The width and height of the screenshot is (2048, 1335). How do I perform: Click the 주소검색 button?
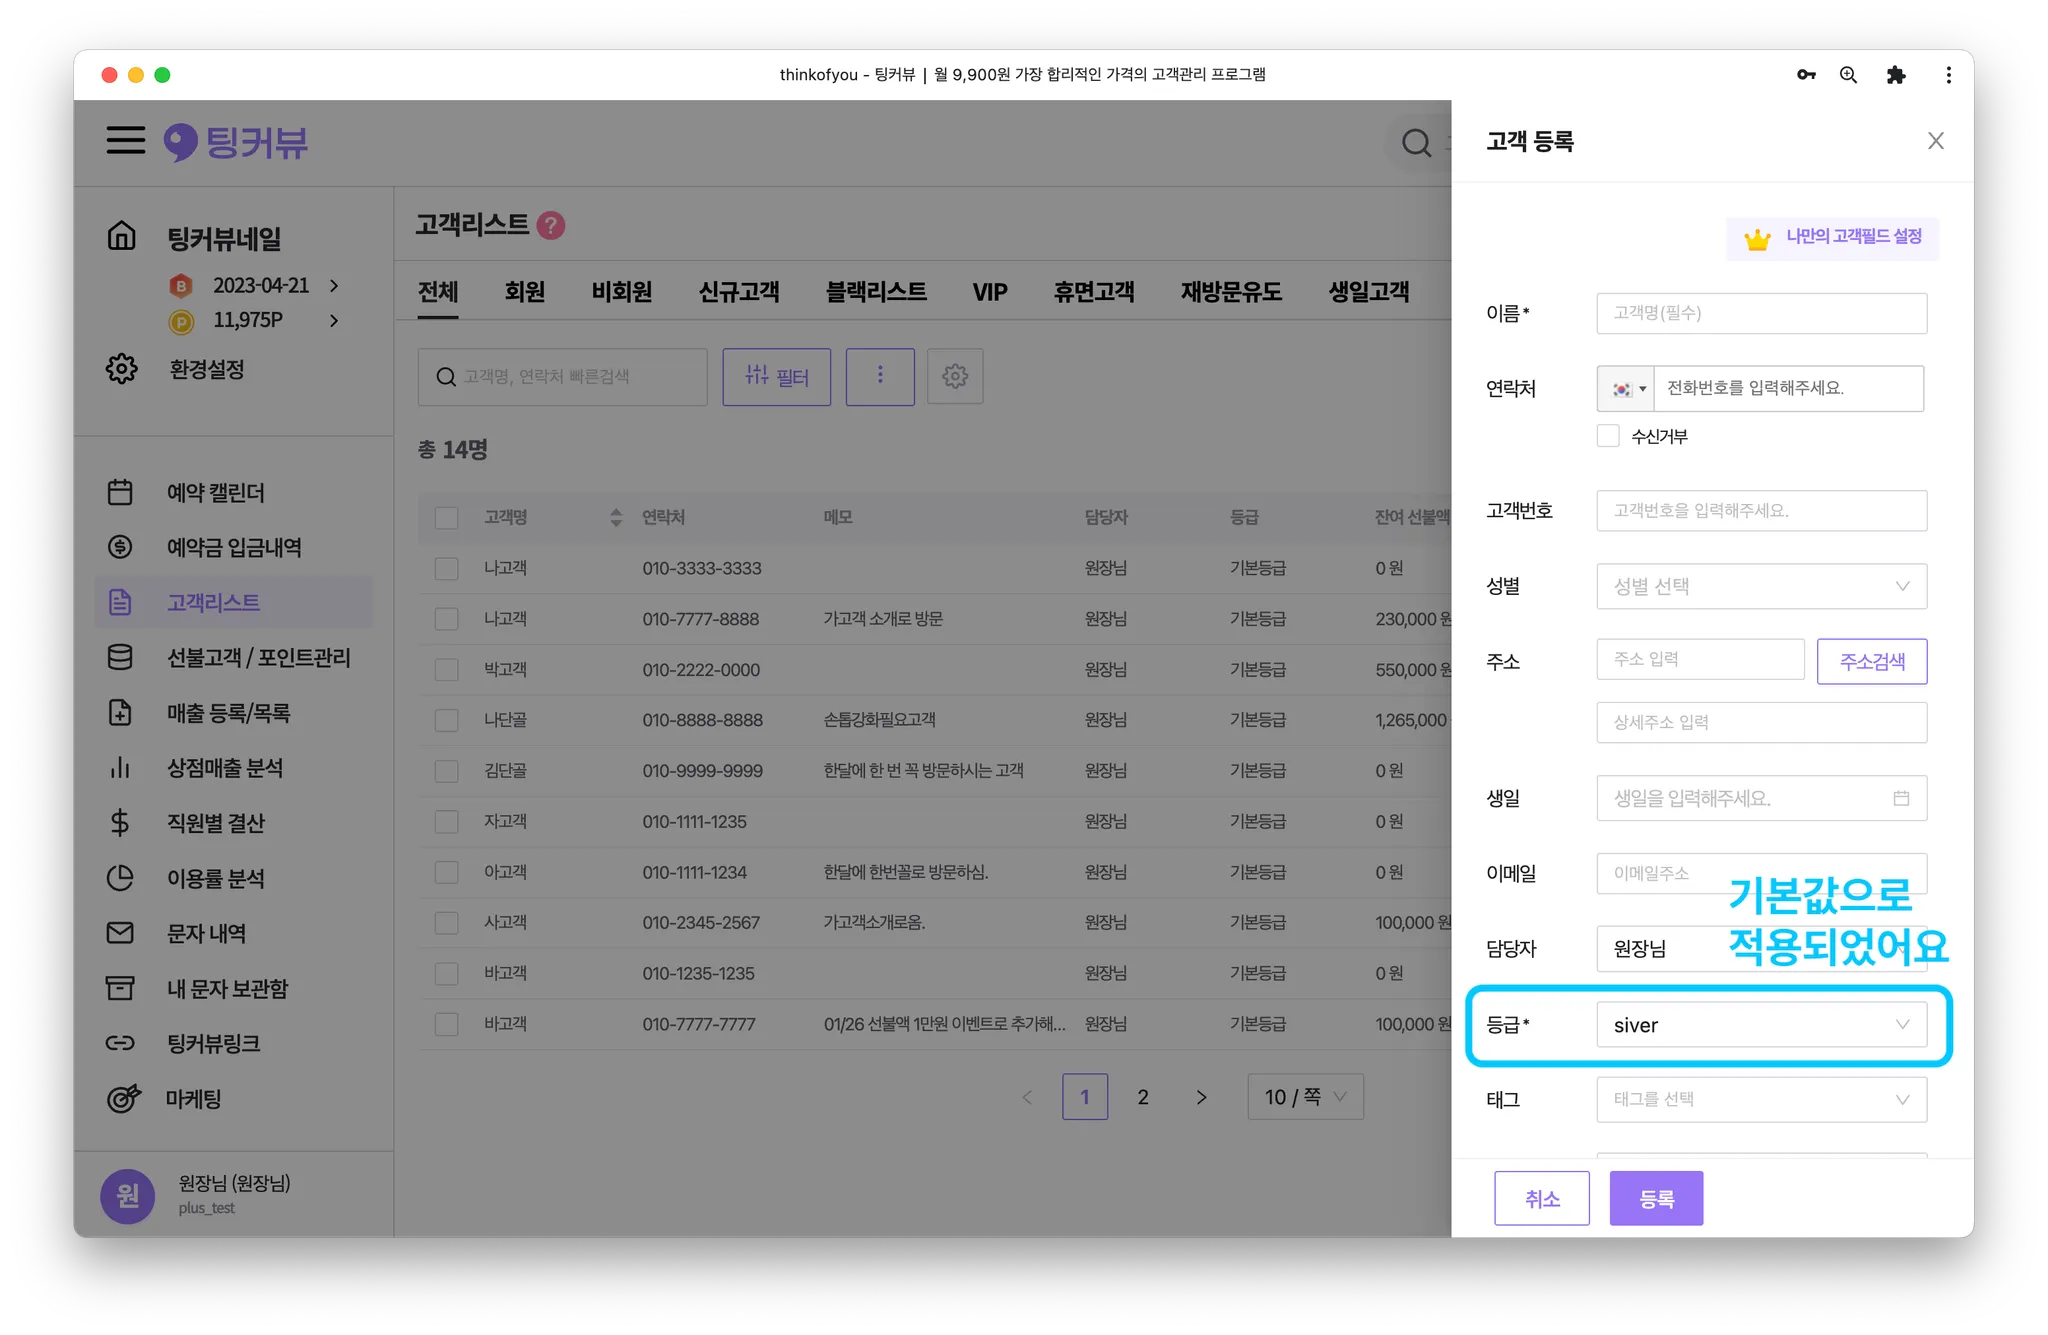(x=1871, y=661)
